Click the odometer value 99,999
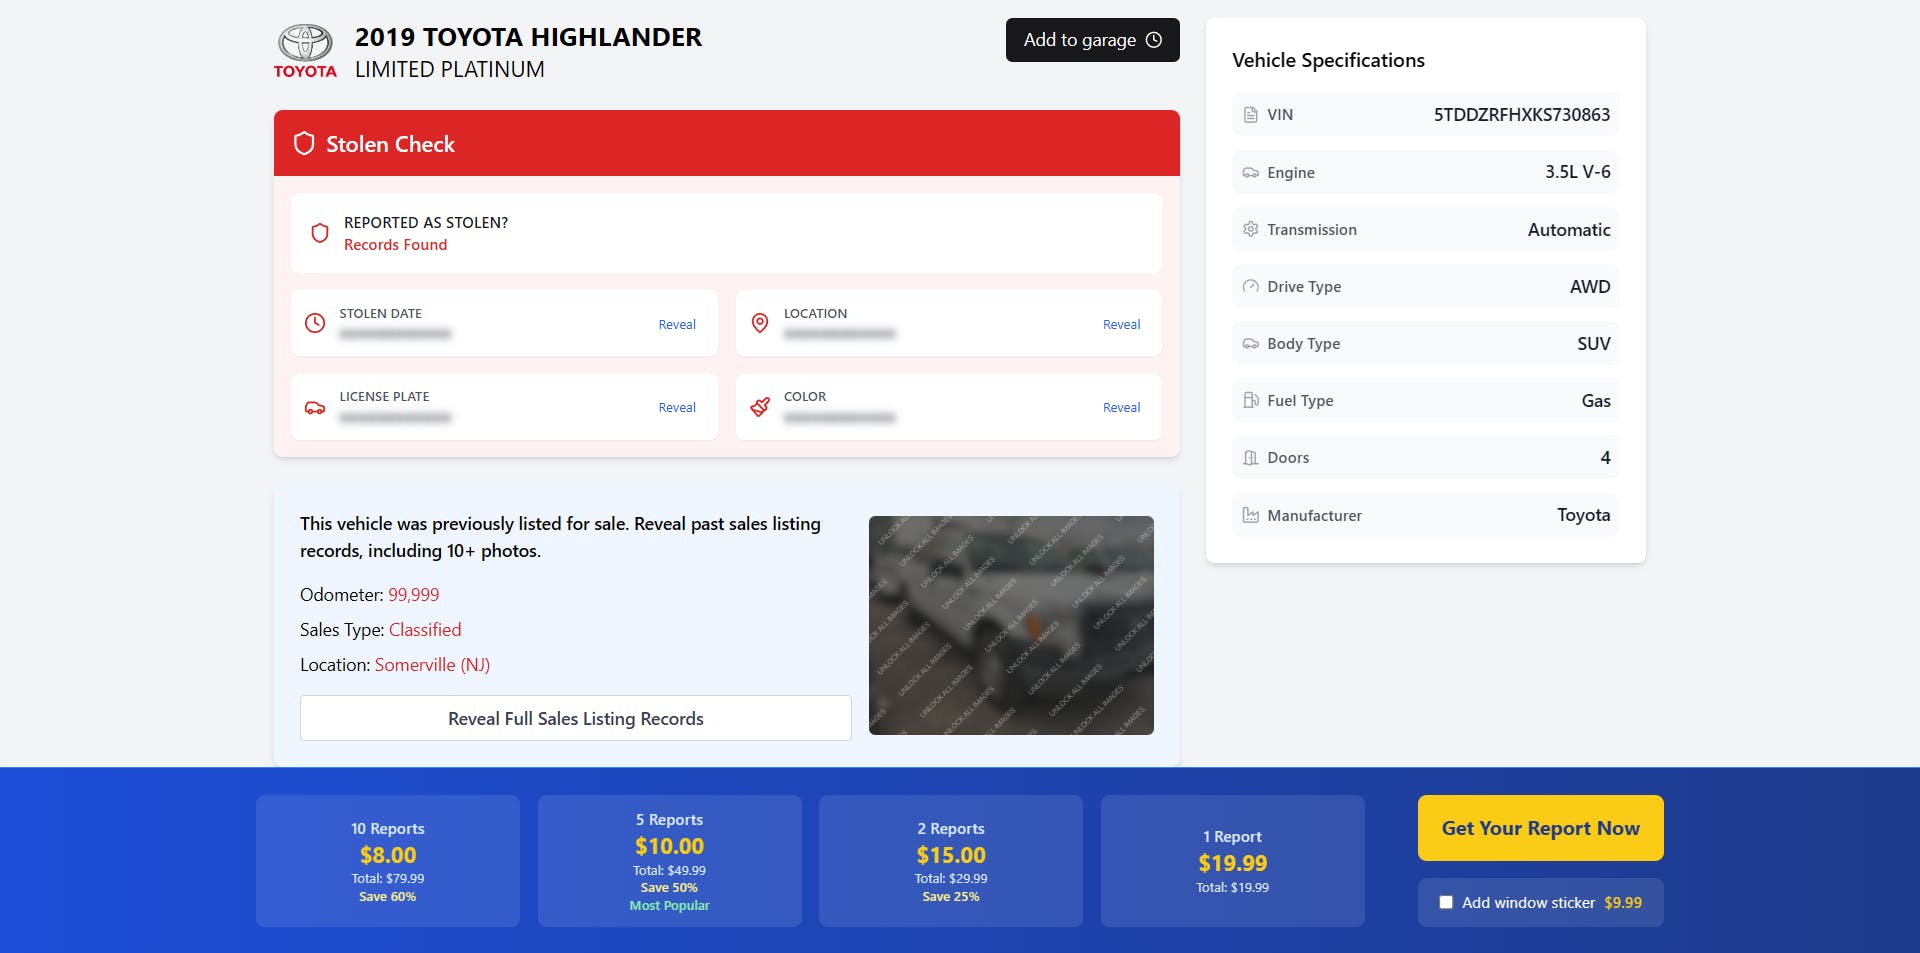Viewport: 1920px width, 953px height. (x=414, y=595)
